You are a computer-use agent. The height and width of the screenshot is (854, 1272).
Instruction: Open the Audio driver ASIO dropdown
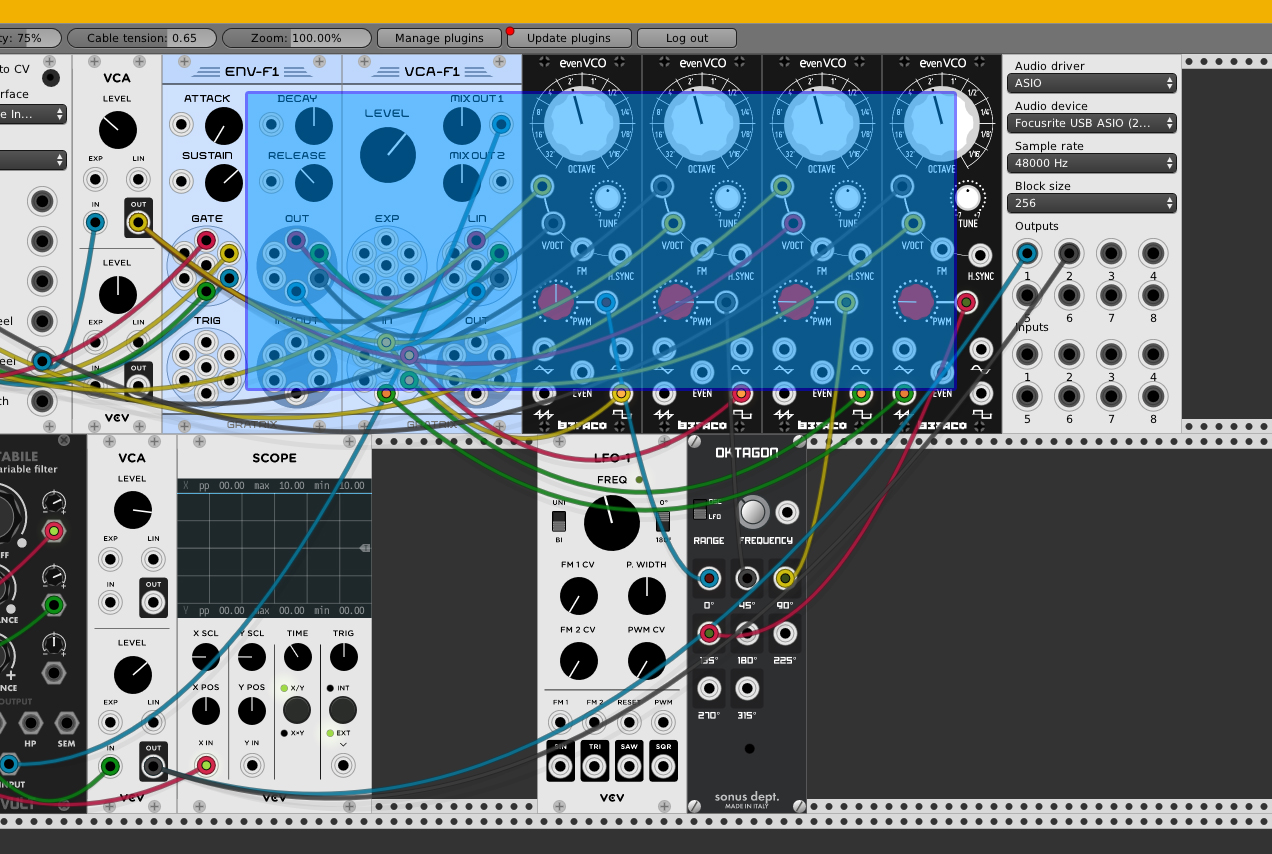tap(1091, 83)
